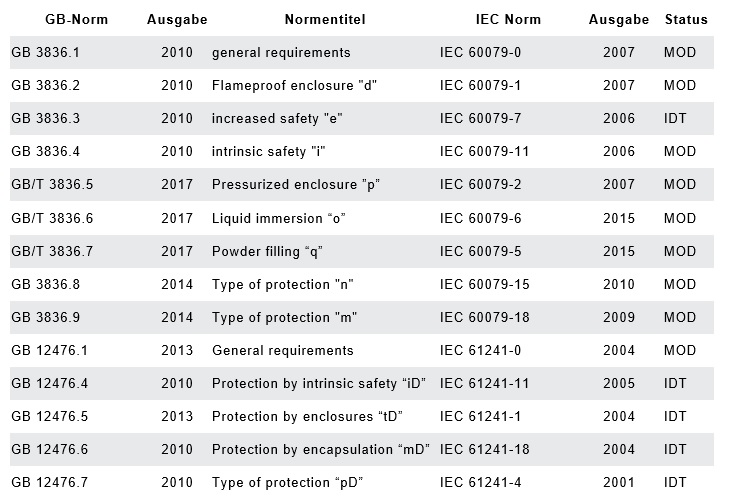Click Protection by intrinsic safety "iD" title

point(320,383)
